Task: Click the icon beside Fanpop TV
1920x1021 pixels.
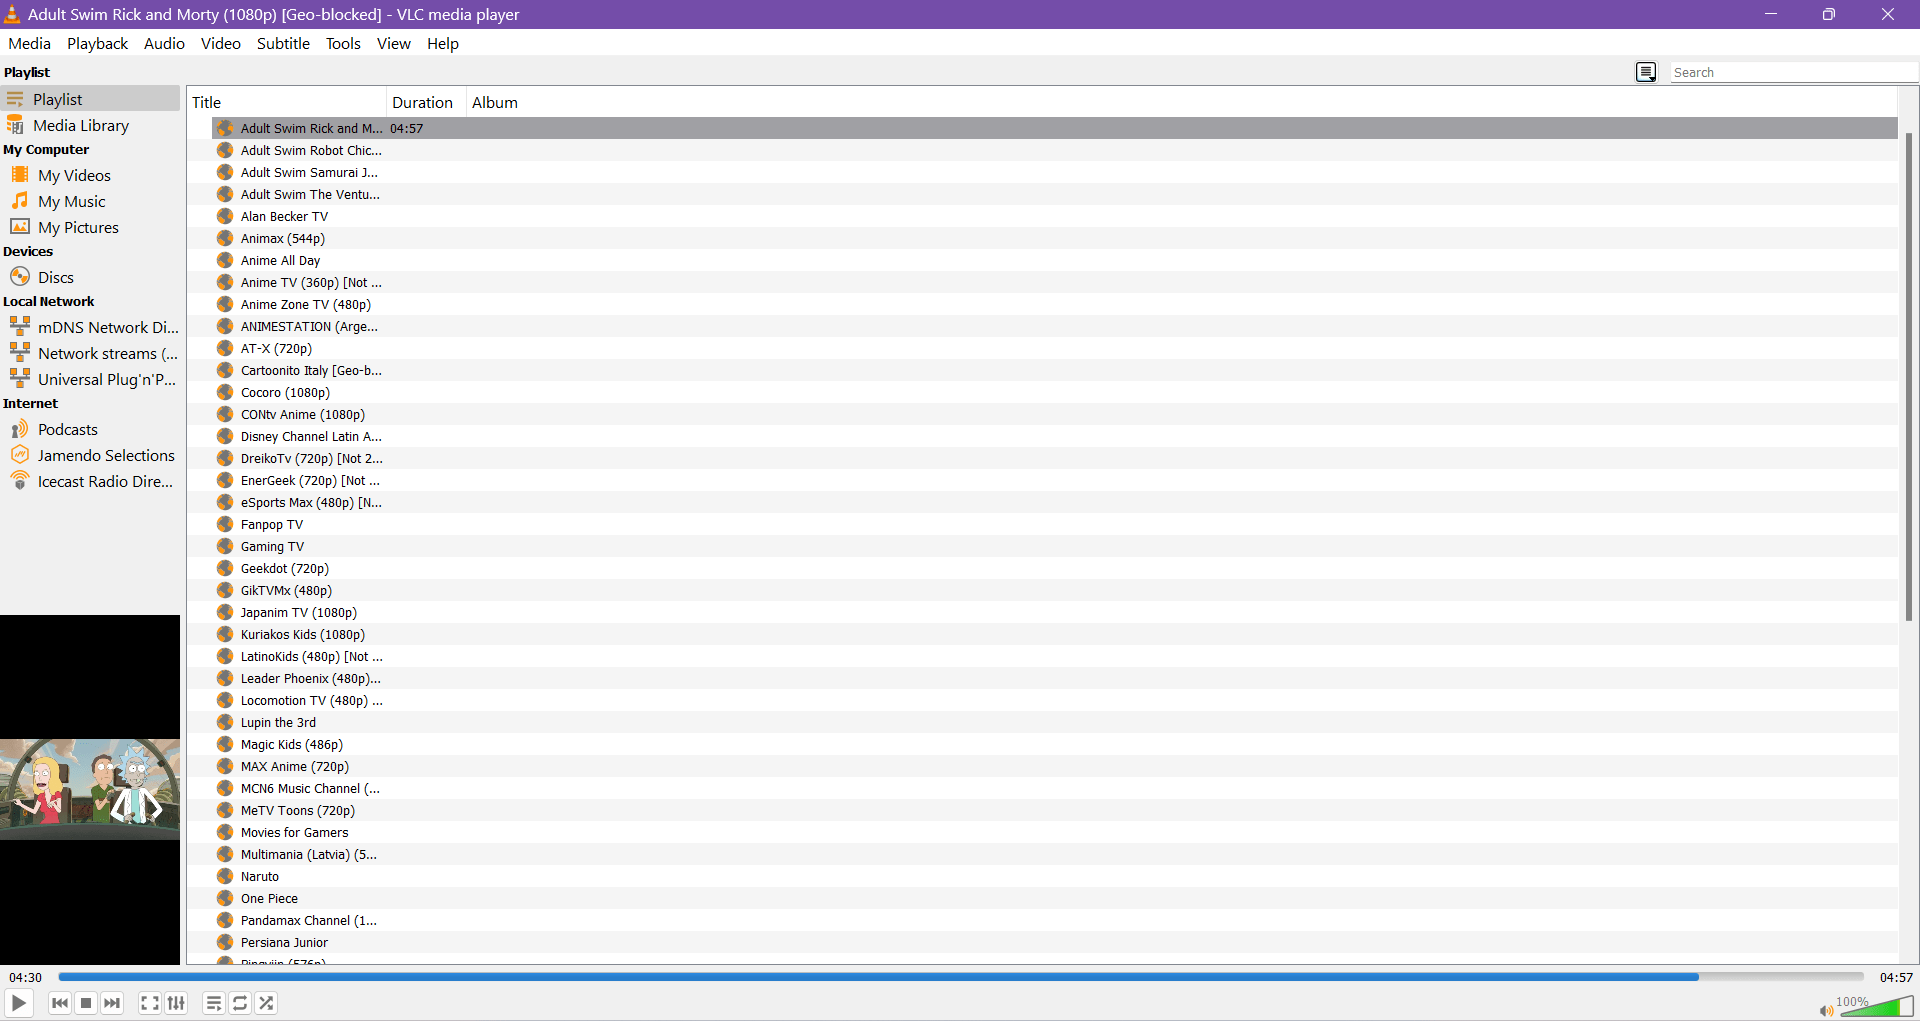Action: point(225,524)
